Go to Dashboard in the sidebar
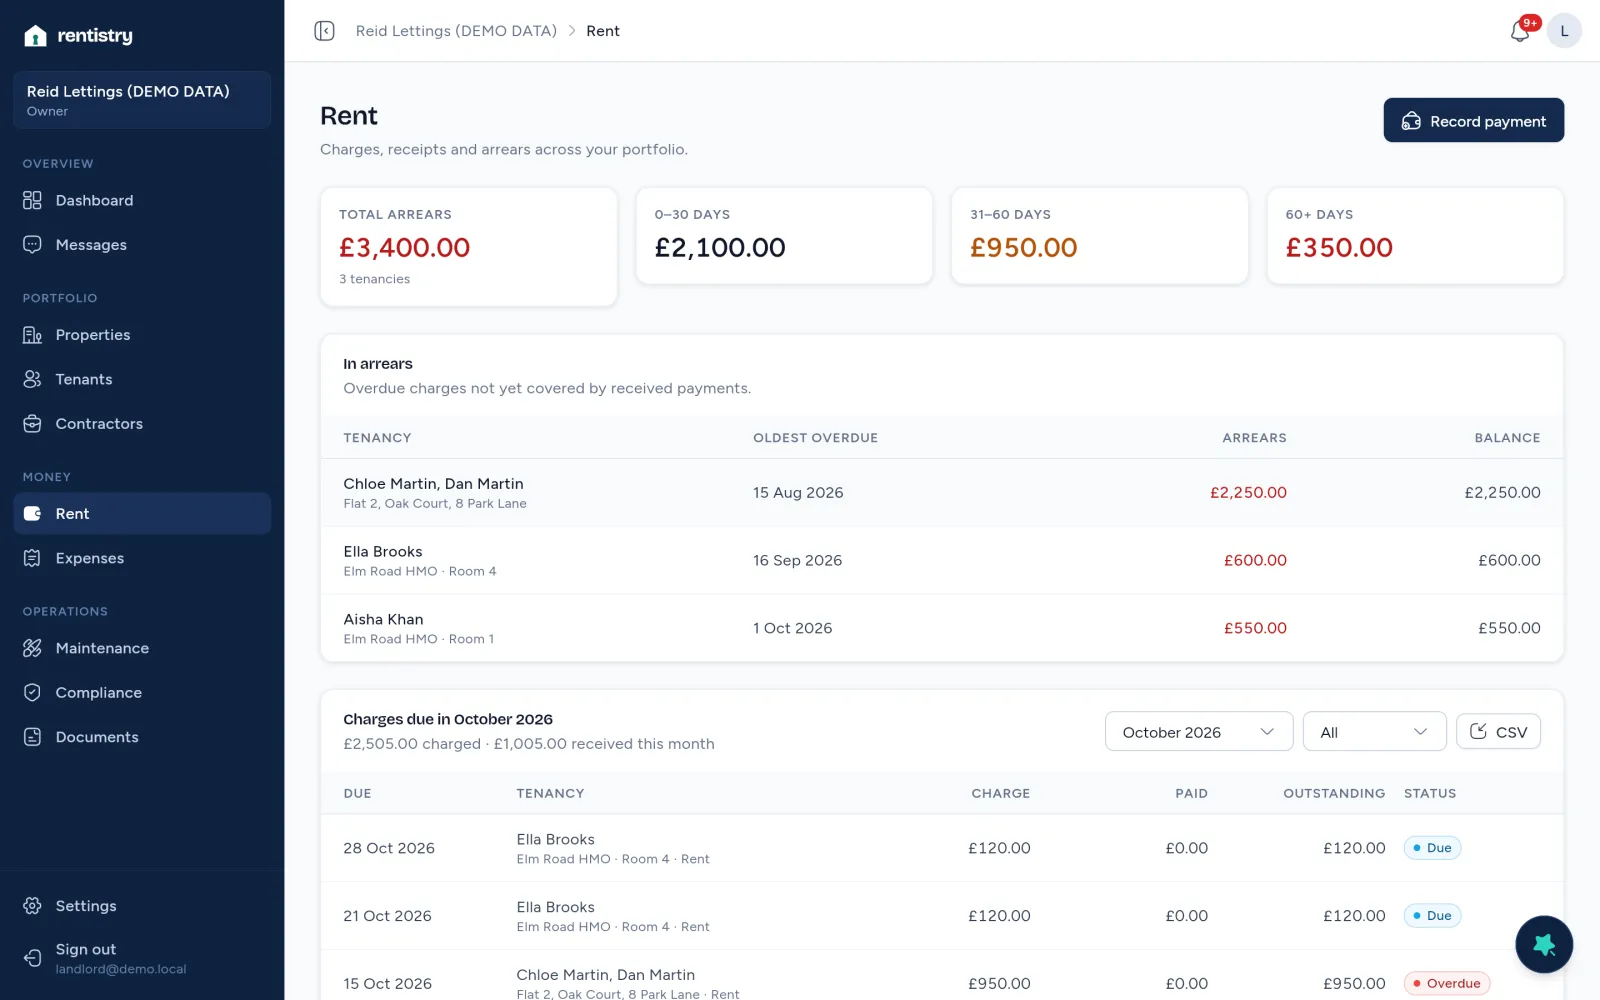Image resolution: width=1600 pixels, height=1000 pixels. point(142,200)
